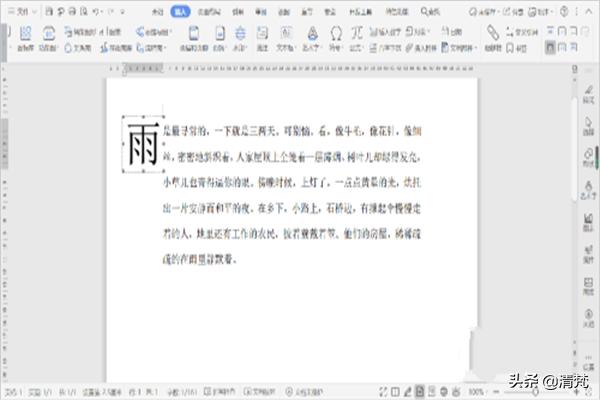Switch to the Home (开始) tab

(157, 12)
